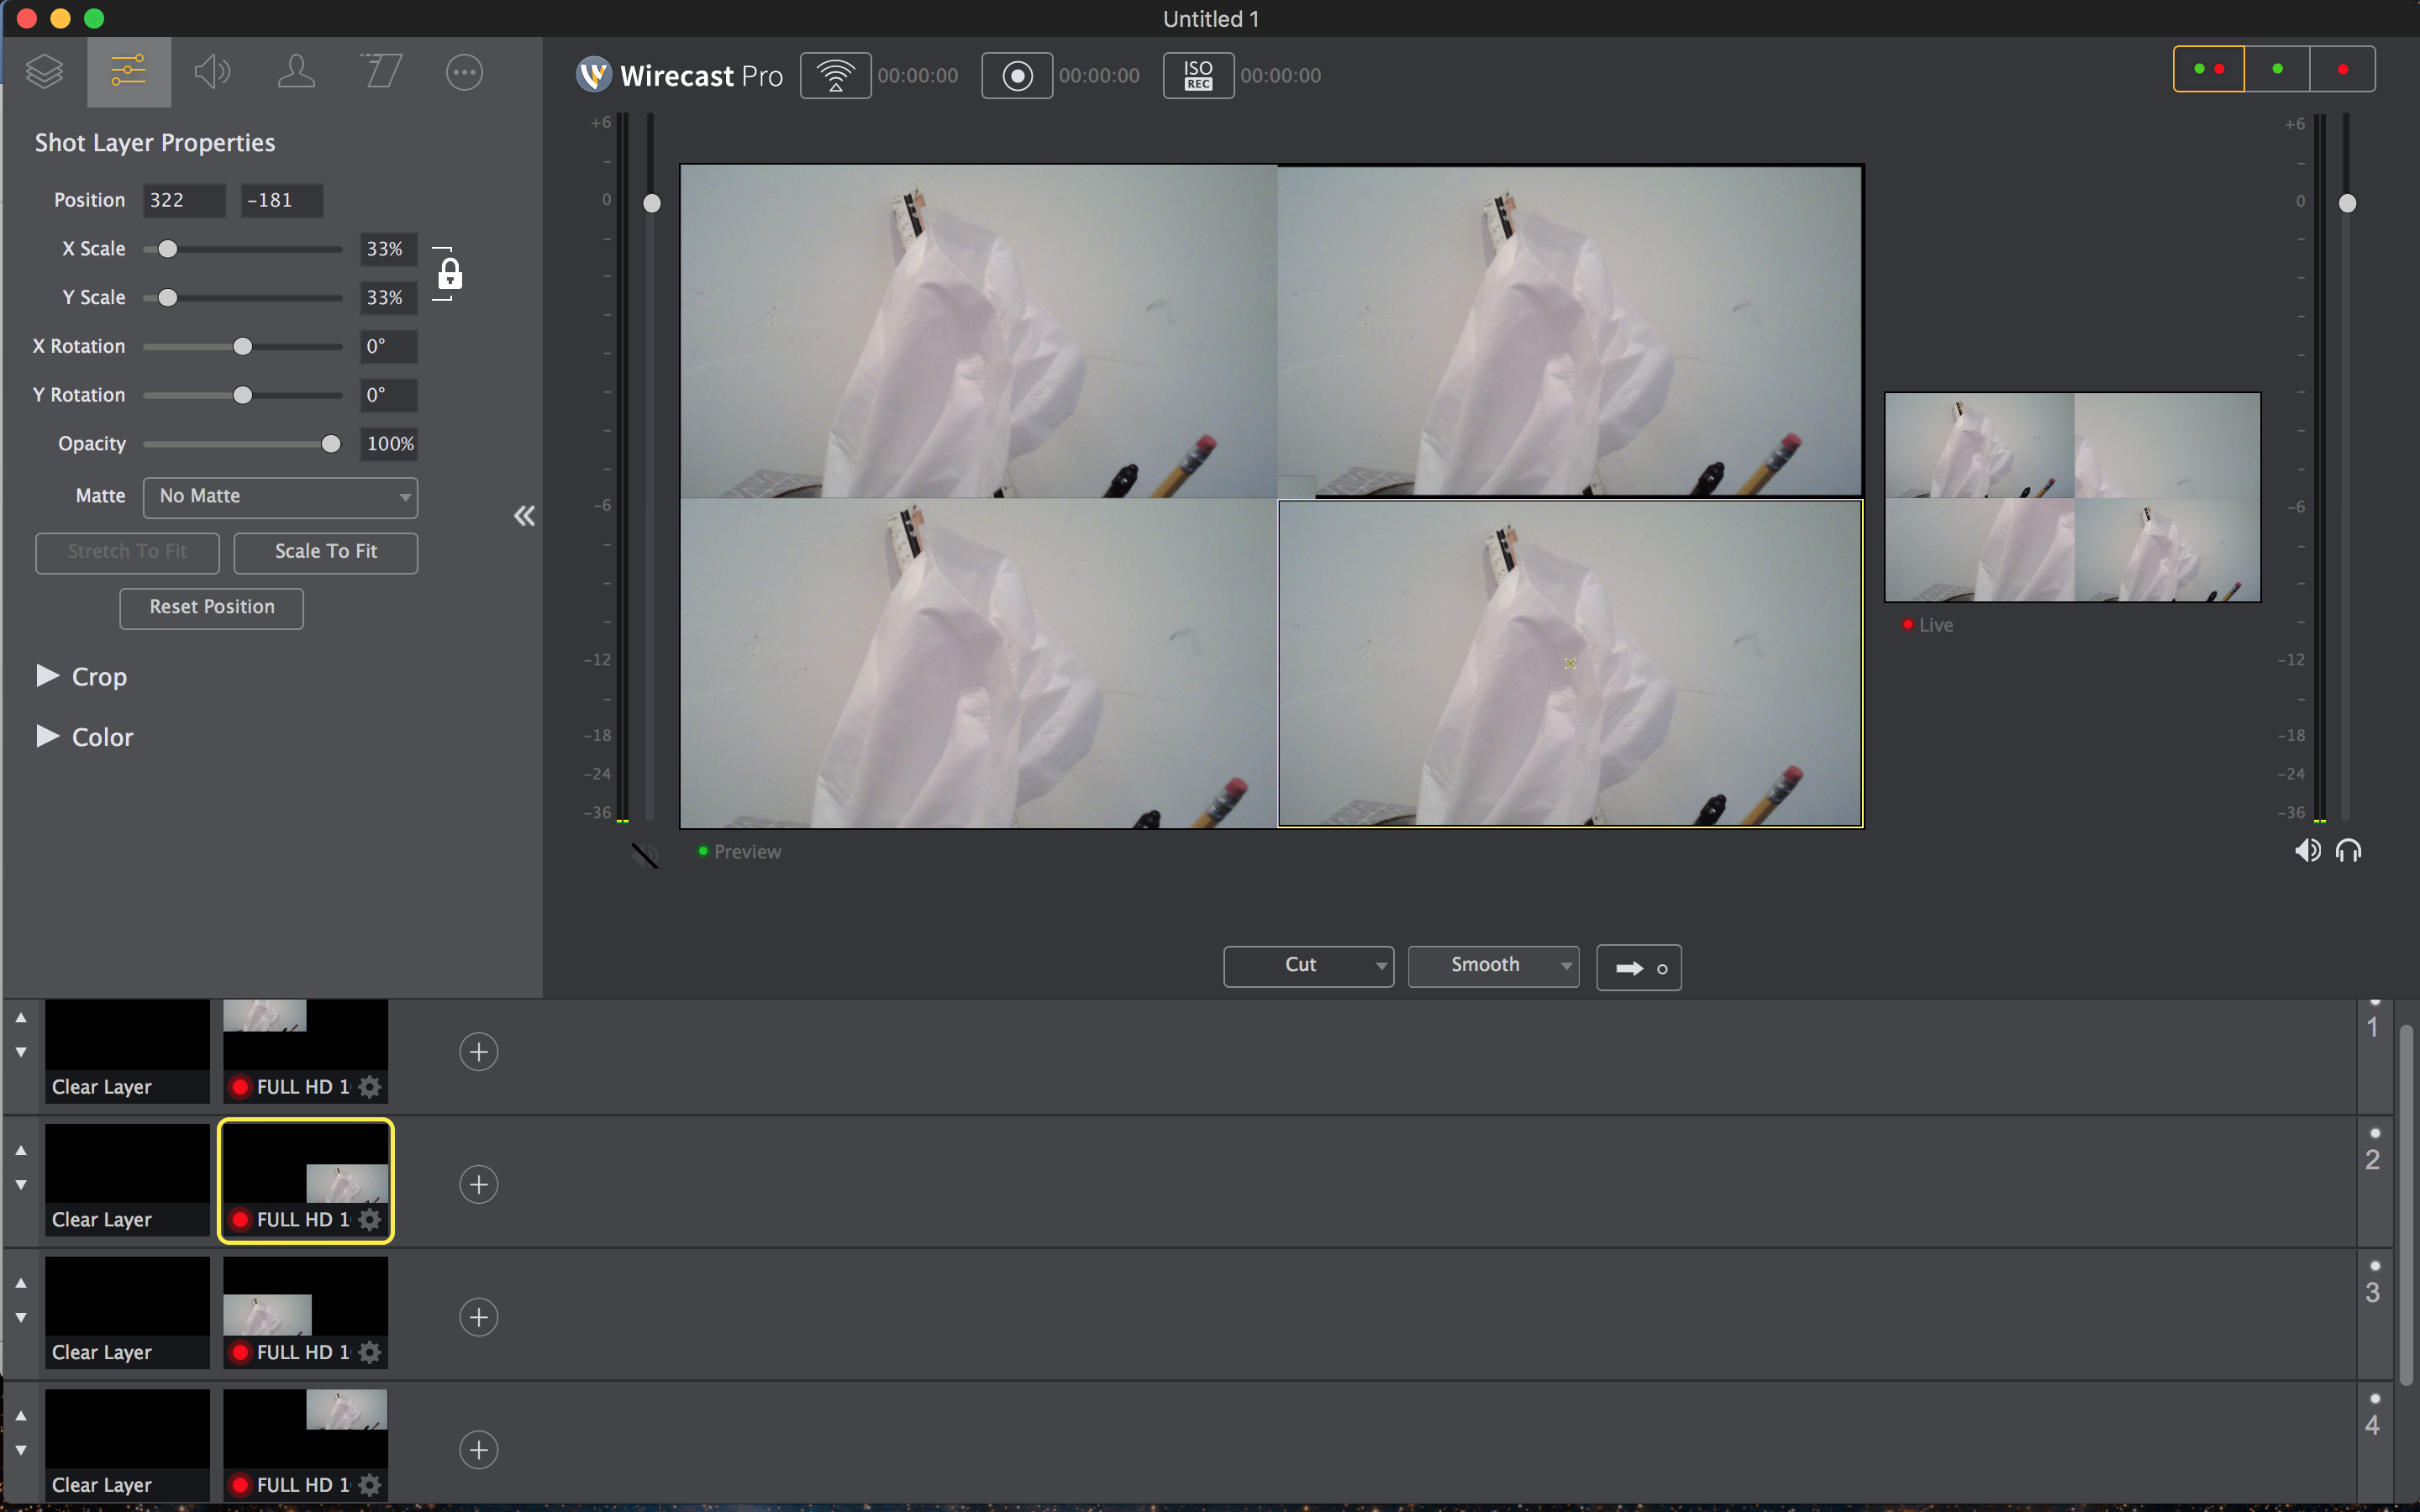This screenshot has width=2420, height=1512.
Task: Expand the Crop section disclosure triangle
Action: click(45, 676)
